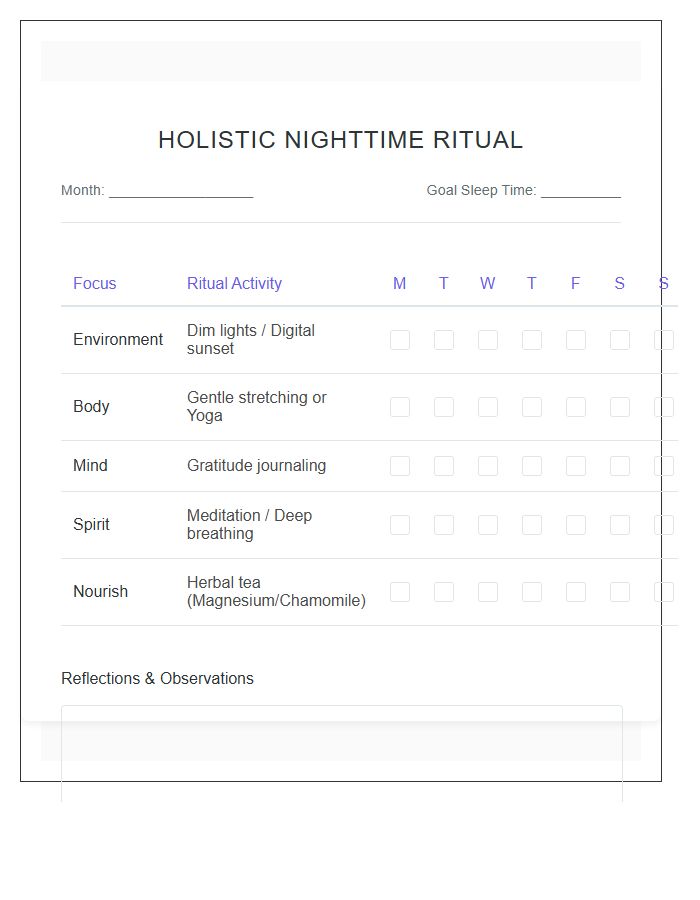Check Wednesday box for Environment row

pyautogui.click(x=488, y=340)
